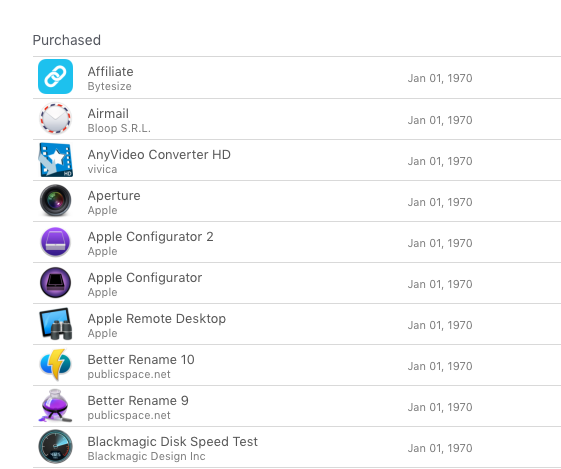
Task: Select the Apple Remote Desktop title text
Action: coord(157,318)
